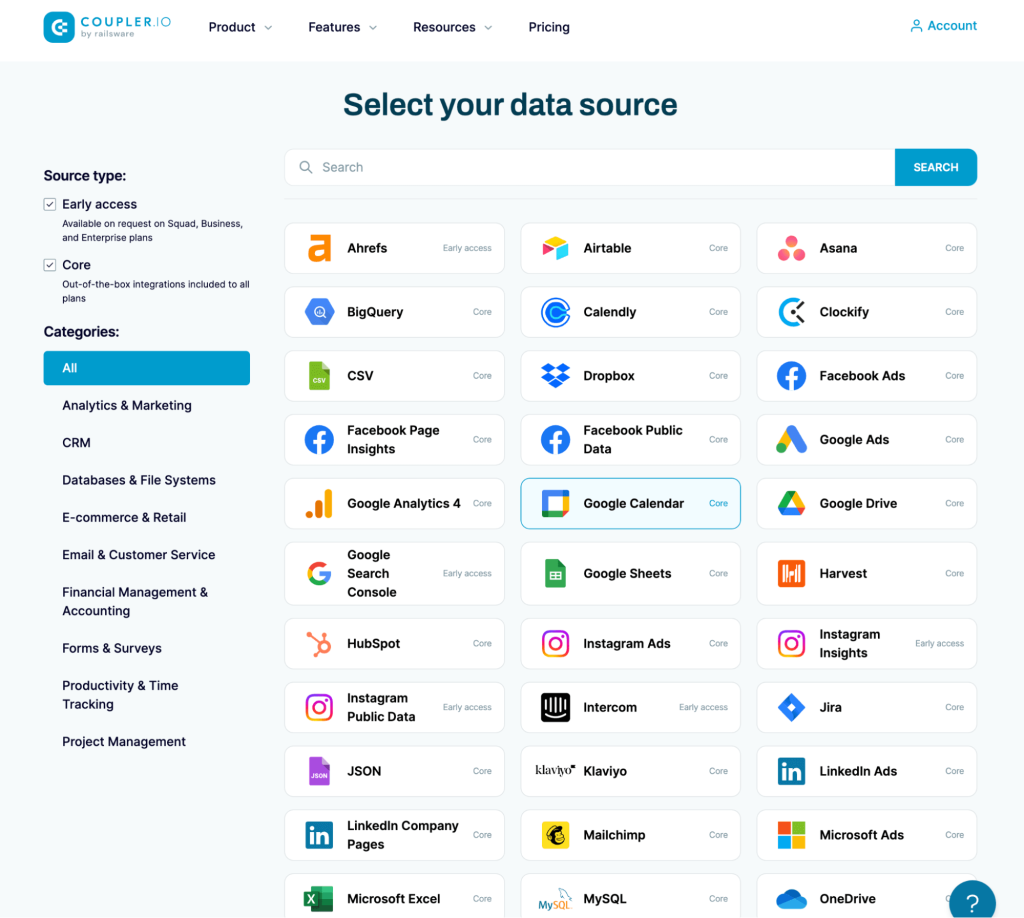Filter by Financial Management & Accounting
The height and width of the screenshot is (918, 1024).
[x=135, y=601]
